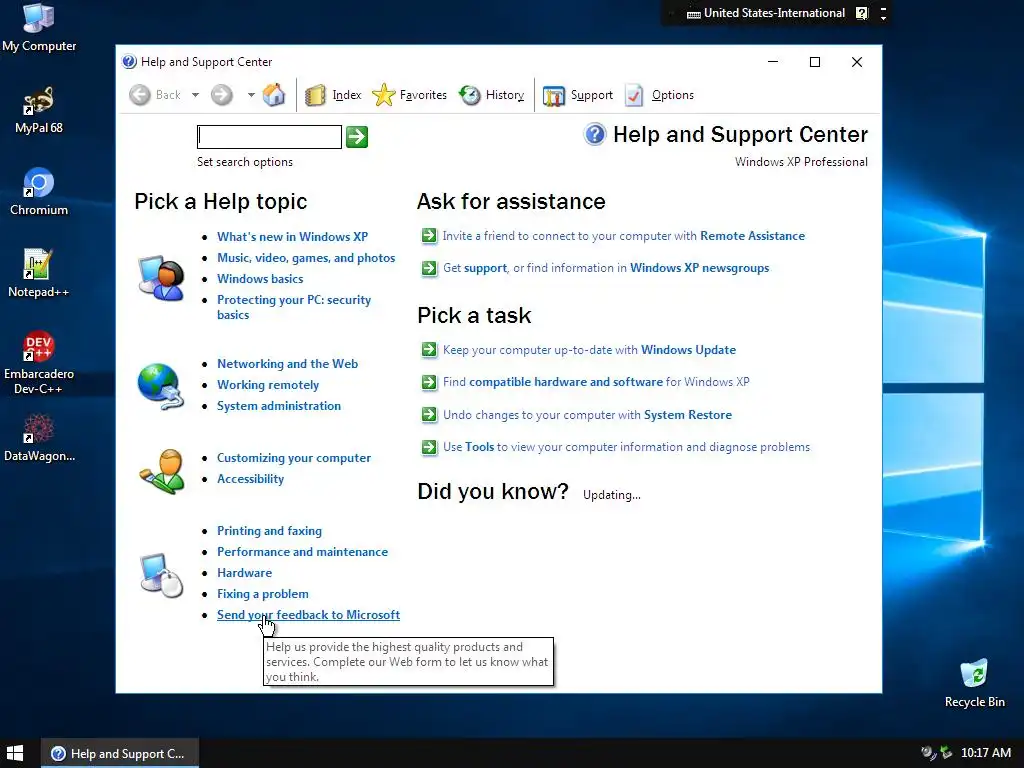1024x768 pixels.
Task: Open Music, video, games, and photos topic
Action: click(x=306, y=258)
